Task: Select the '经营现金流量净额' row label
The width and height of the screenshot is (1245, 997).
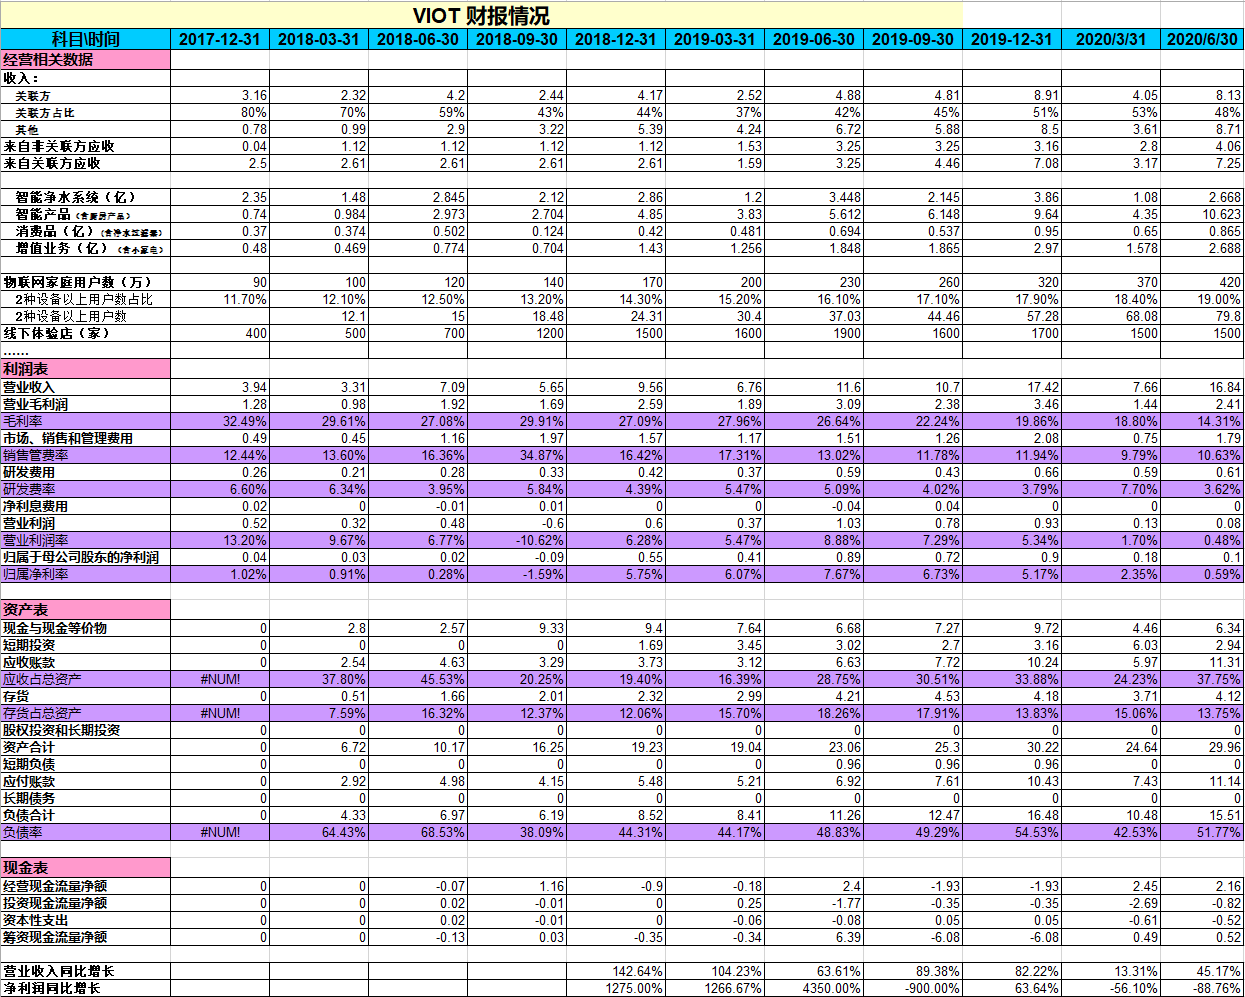Action: coord(55,886)
